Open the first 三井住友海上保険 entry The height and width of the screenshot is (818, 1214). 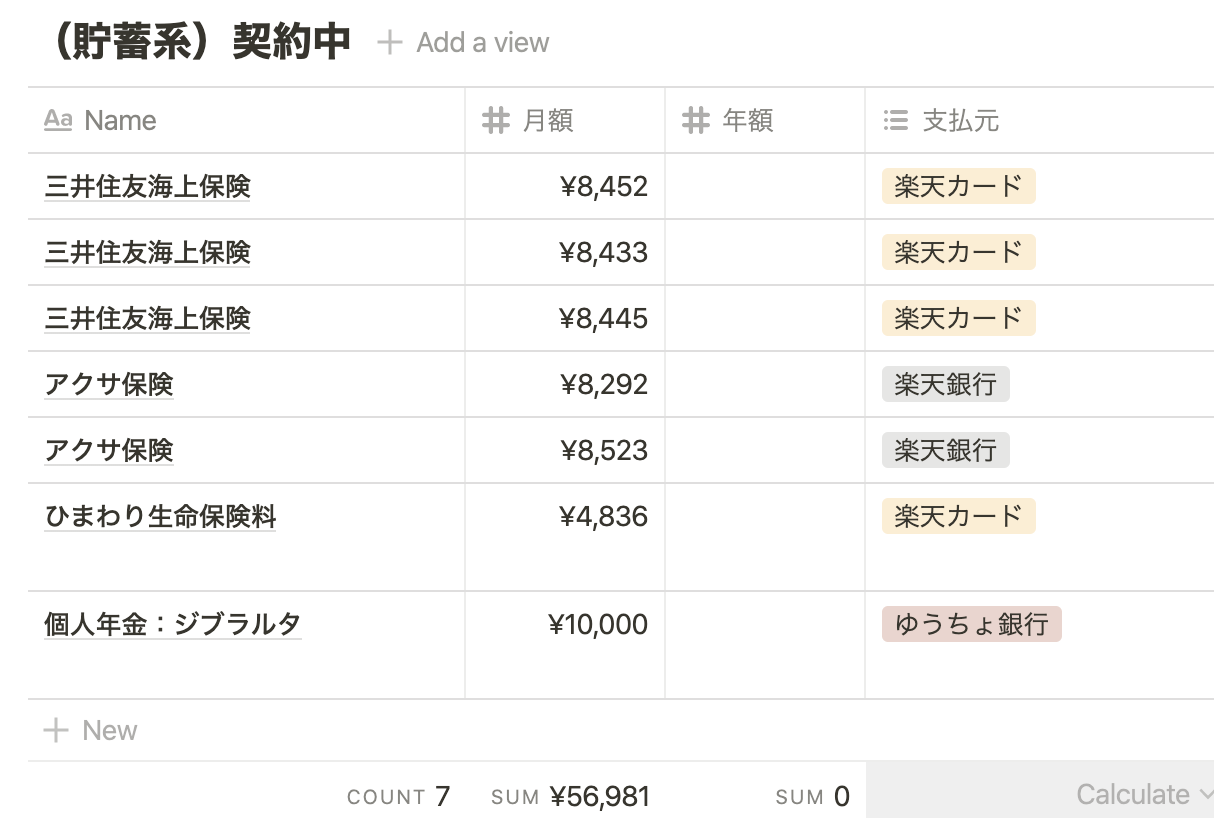tap(147, 186)
